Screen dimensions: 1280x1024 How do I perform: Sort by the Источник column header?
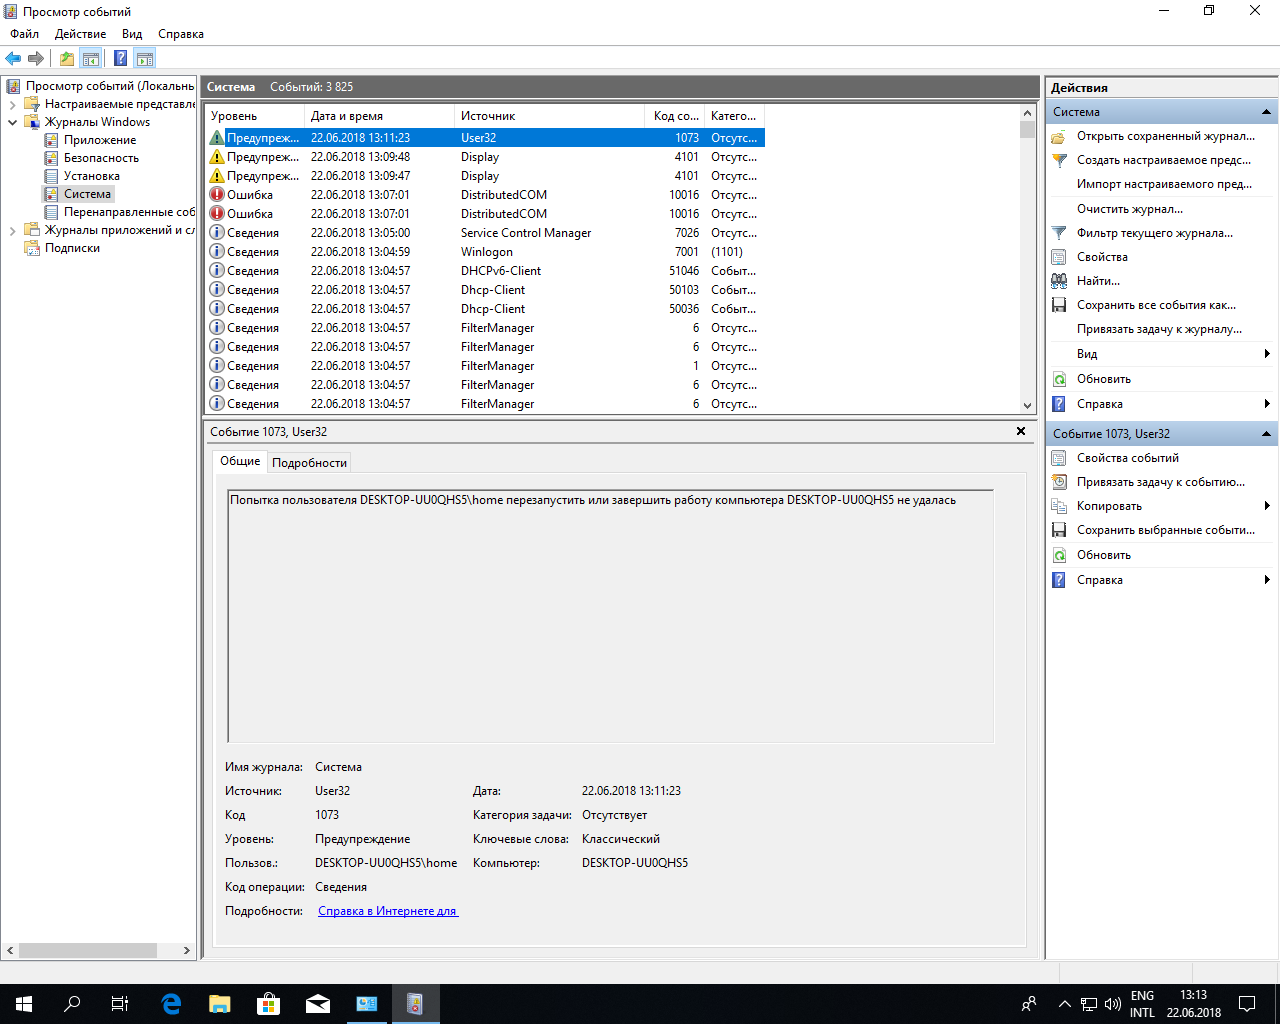click(551, 116)
